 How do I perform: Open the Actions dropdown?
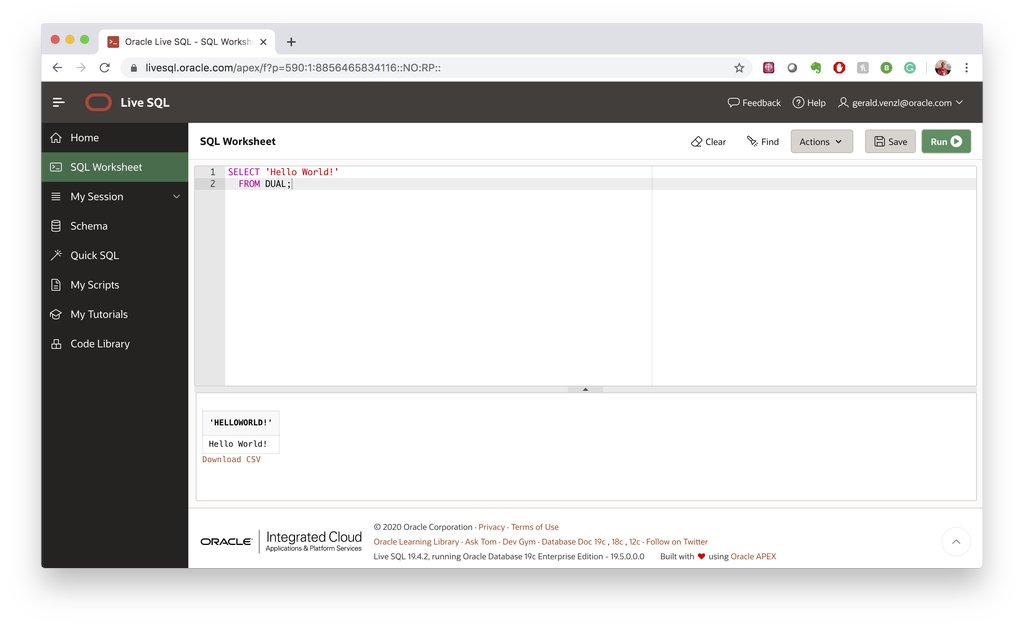coord(822,142)
